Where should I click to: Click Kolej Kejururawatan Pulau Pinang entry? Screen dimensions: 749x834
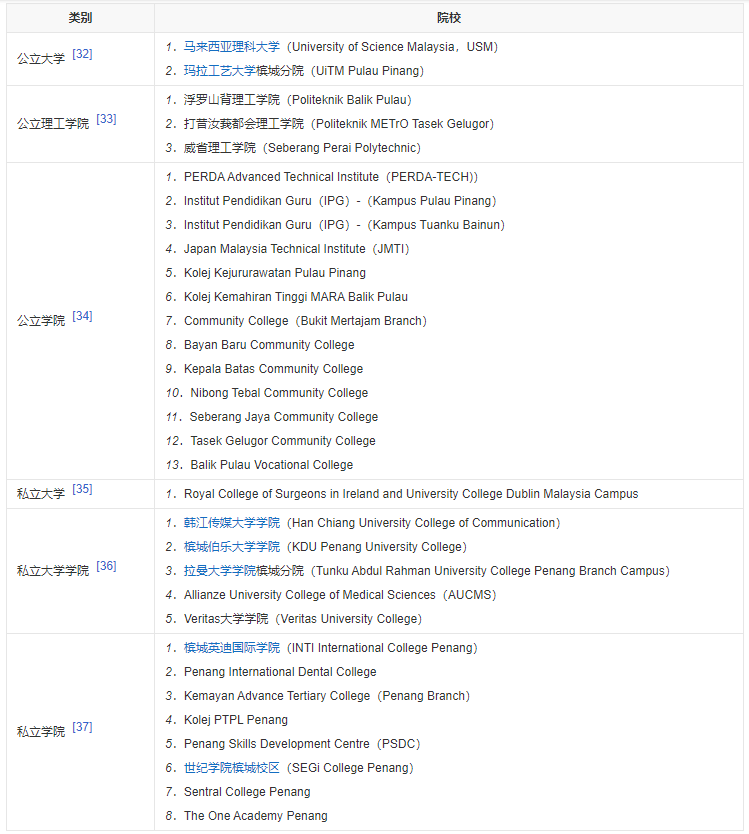274,273
